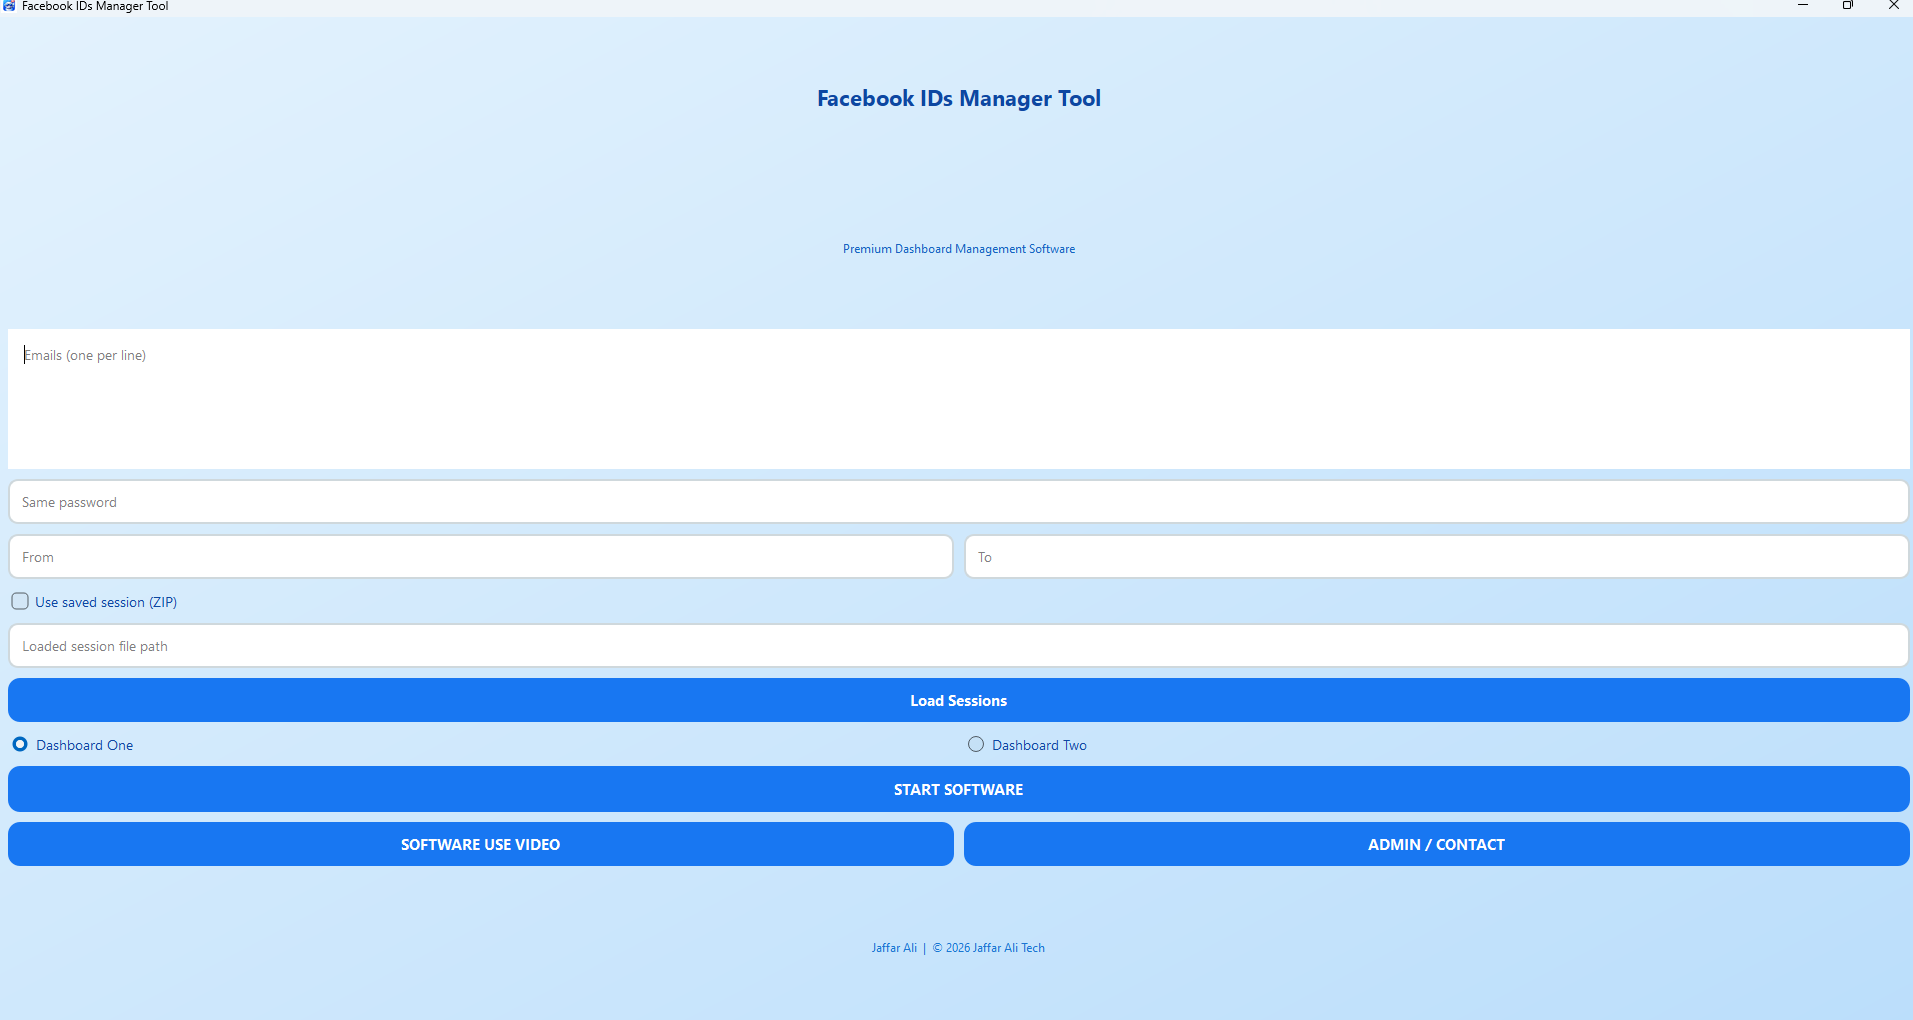The width and height of the screenshot is (1913, 1020).
Task: Focus the Emails (one per line) text area
Action: click(958, 398)
